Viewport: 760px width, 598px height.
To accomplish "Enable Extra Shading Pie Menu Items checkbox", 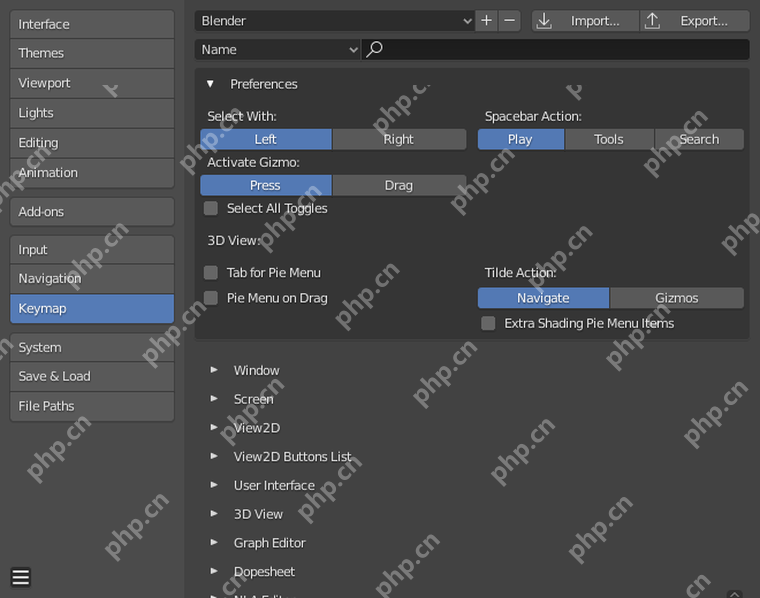I will pyautogui.click(x=489, y=323).
